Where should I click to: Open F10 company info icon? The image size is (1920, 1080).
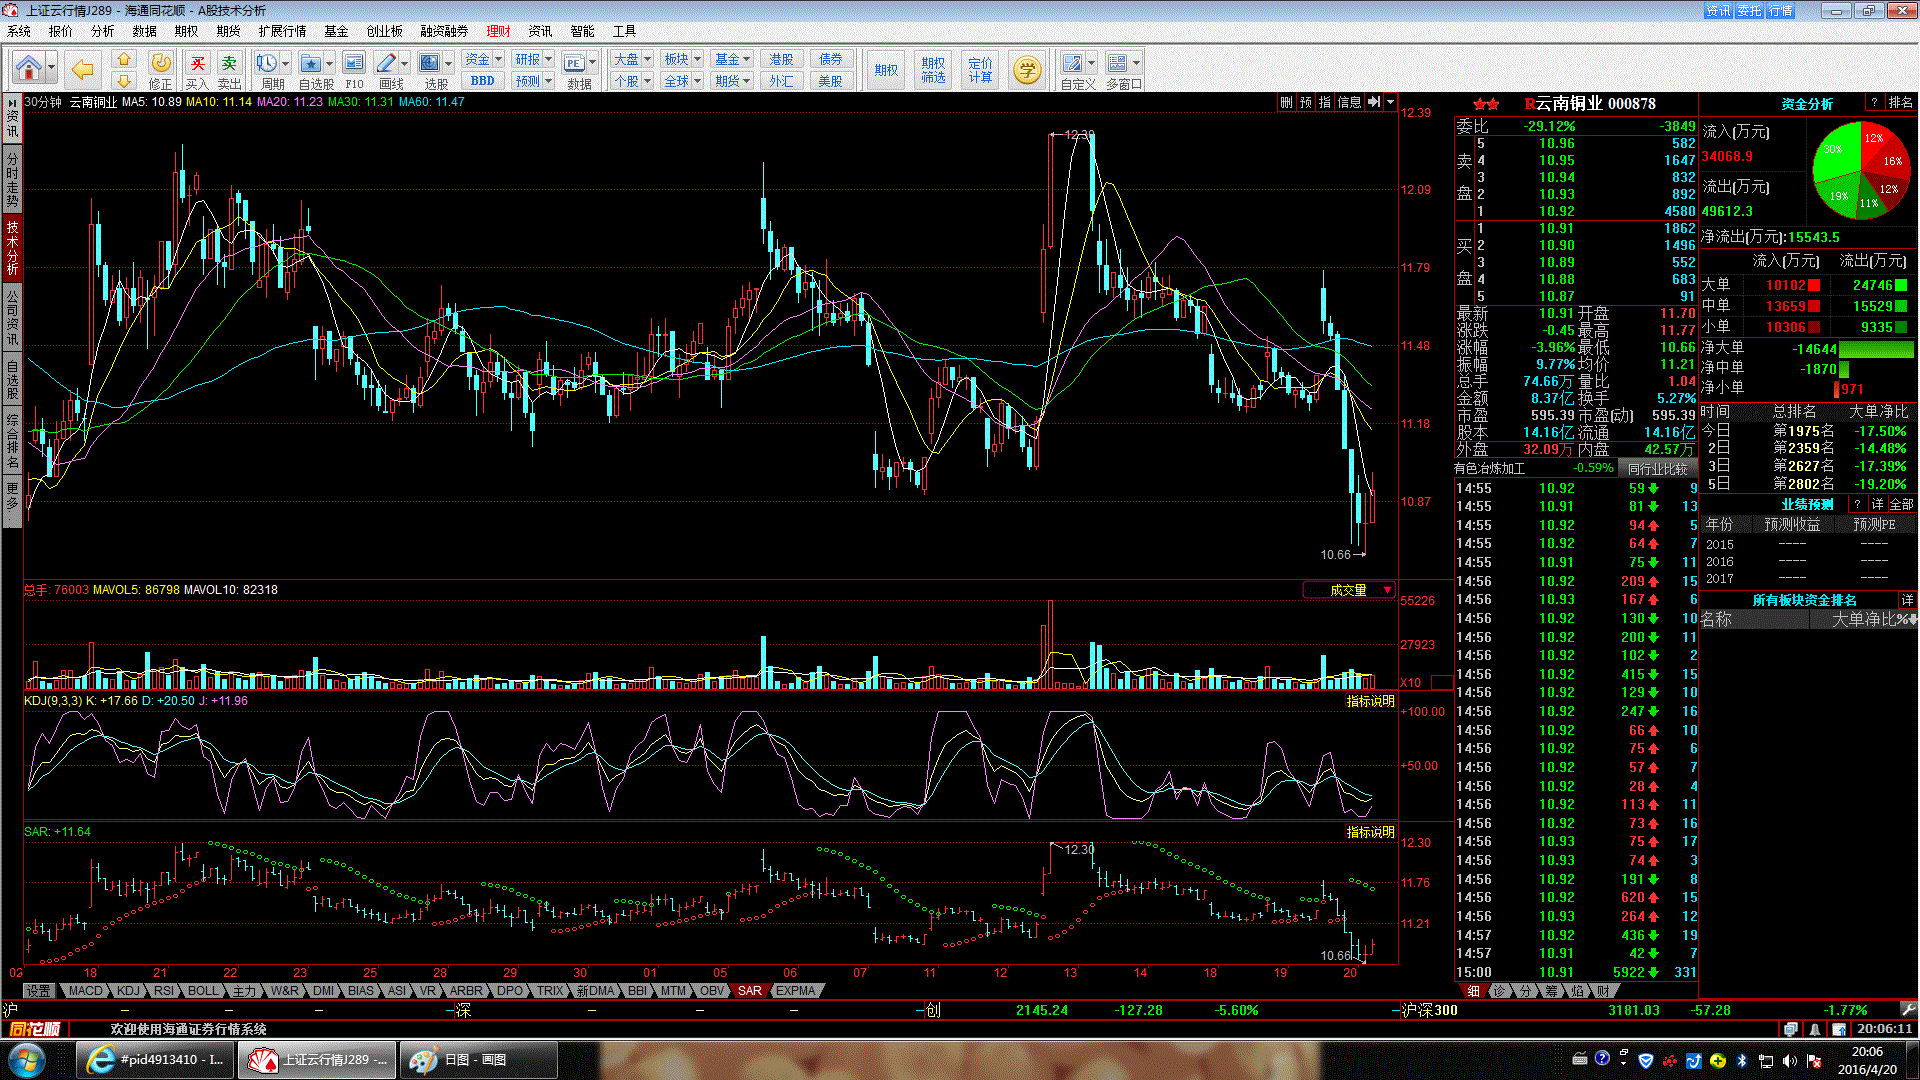[x=354, y=63]
